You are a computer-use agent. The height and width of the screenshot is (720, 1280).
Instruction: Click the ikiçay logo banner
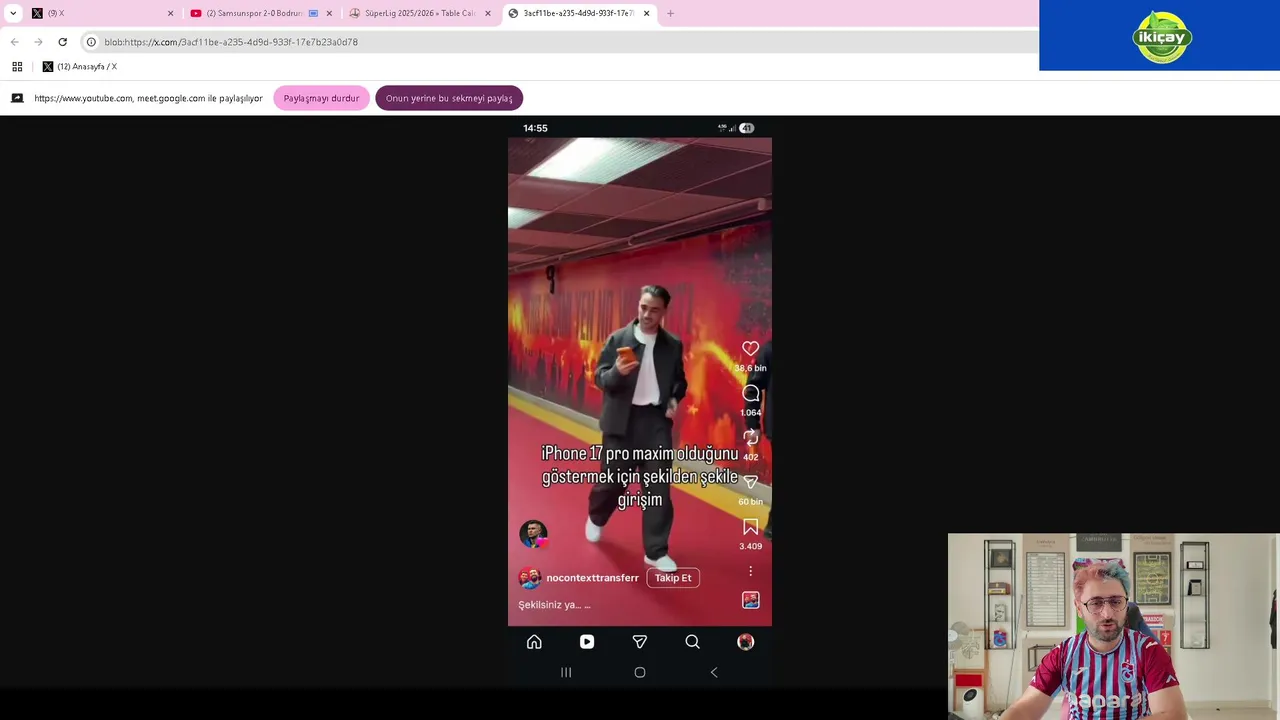tap(1160, 35)
